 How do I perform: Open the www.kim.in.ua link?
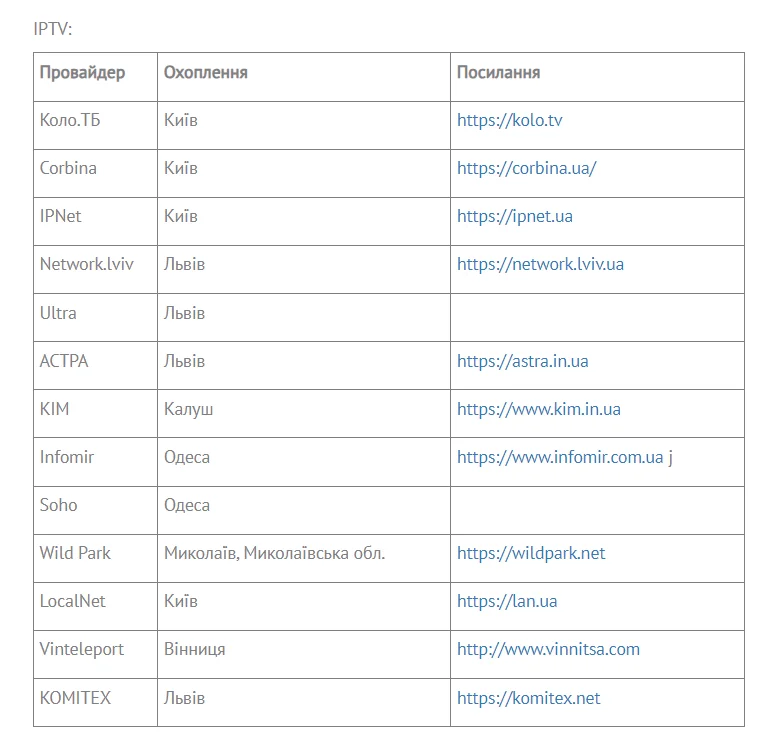(x=538, y=409)
